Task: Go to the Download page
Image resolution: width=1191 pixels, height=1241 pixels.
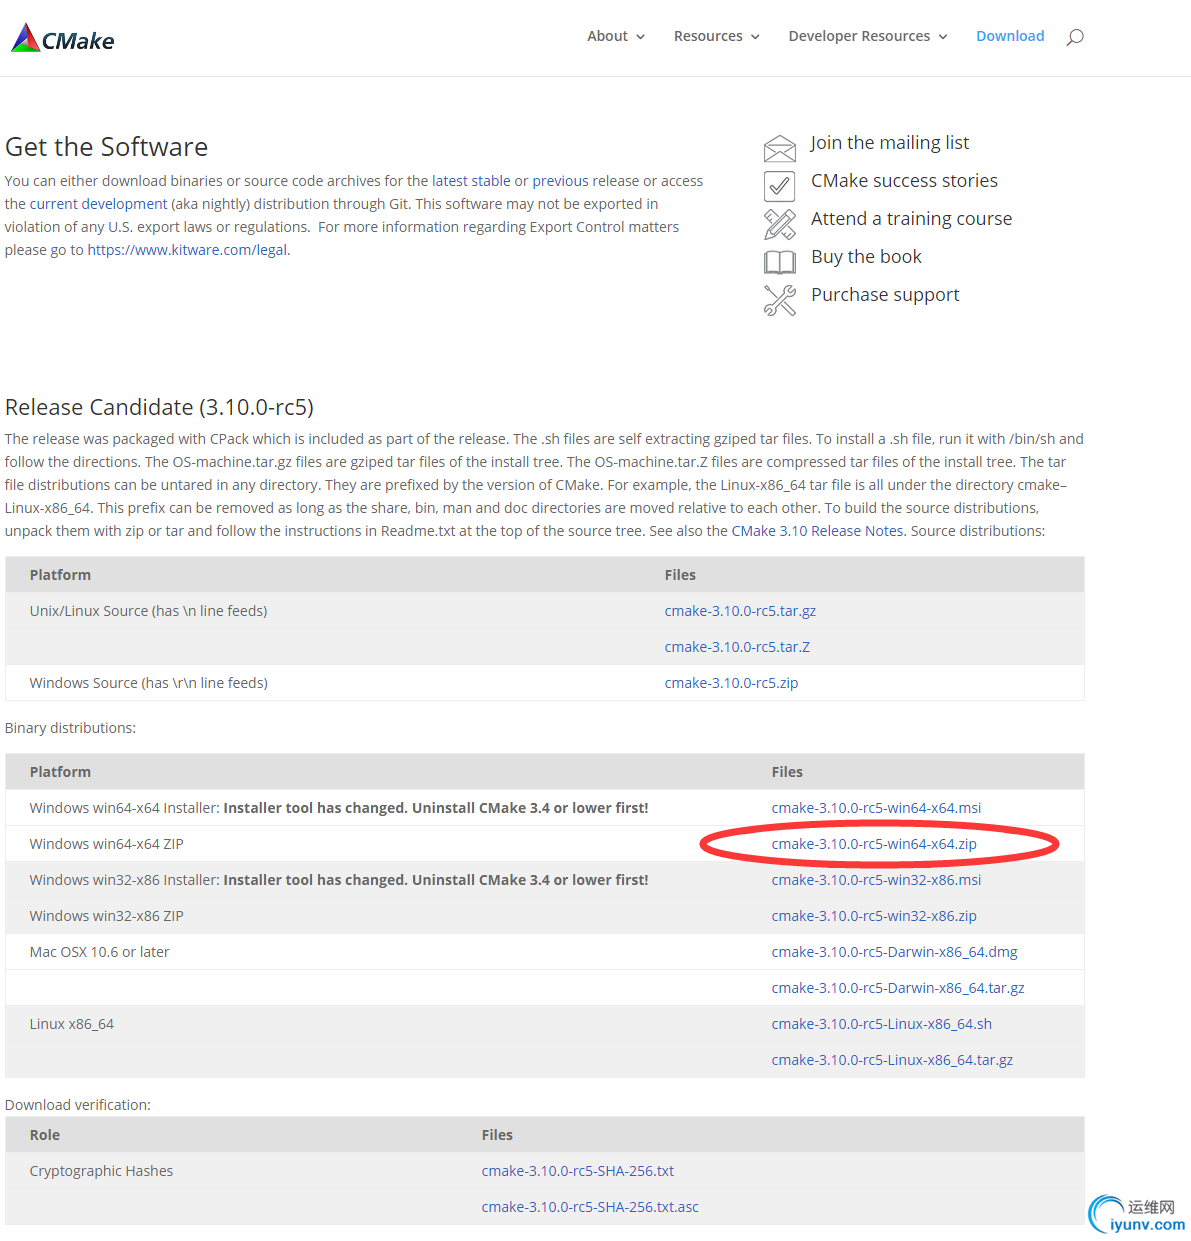Action: (x=1010, y=36)
